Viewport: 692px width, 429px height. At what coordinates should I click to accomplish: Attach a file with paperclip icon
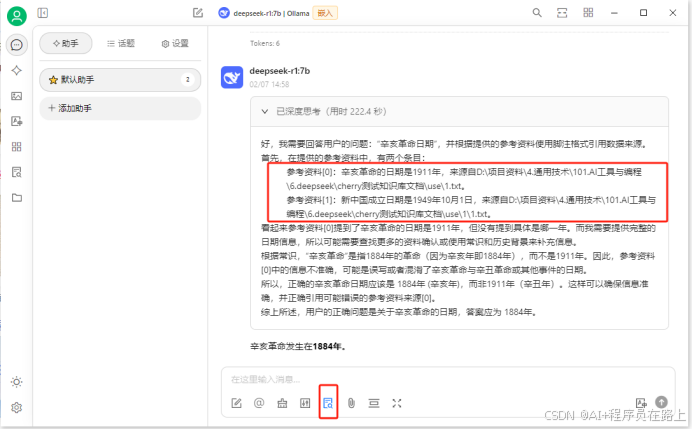click(x=351, y=403)
